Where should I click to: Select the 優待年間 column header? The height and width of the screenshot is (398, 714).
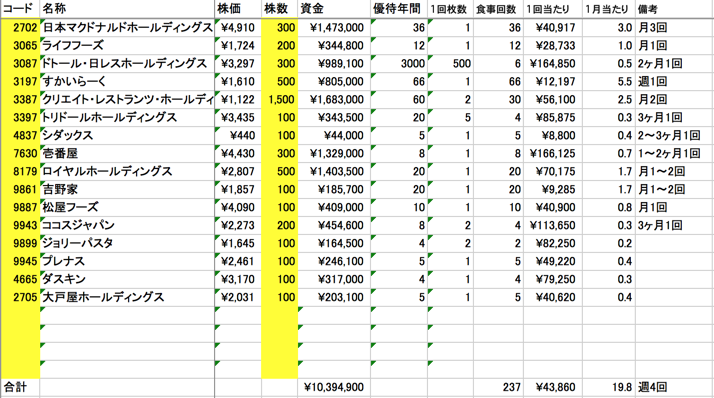399,9
